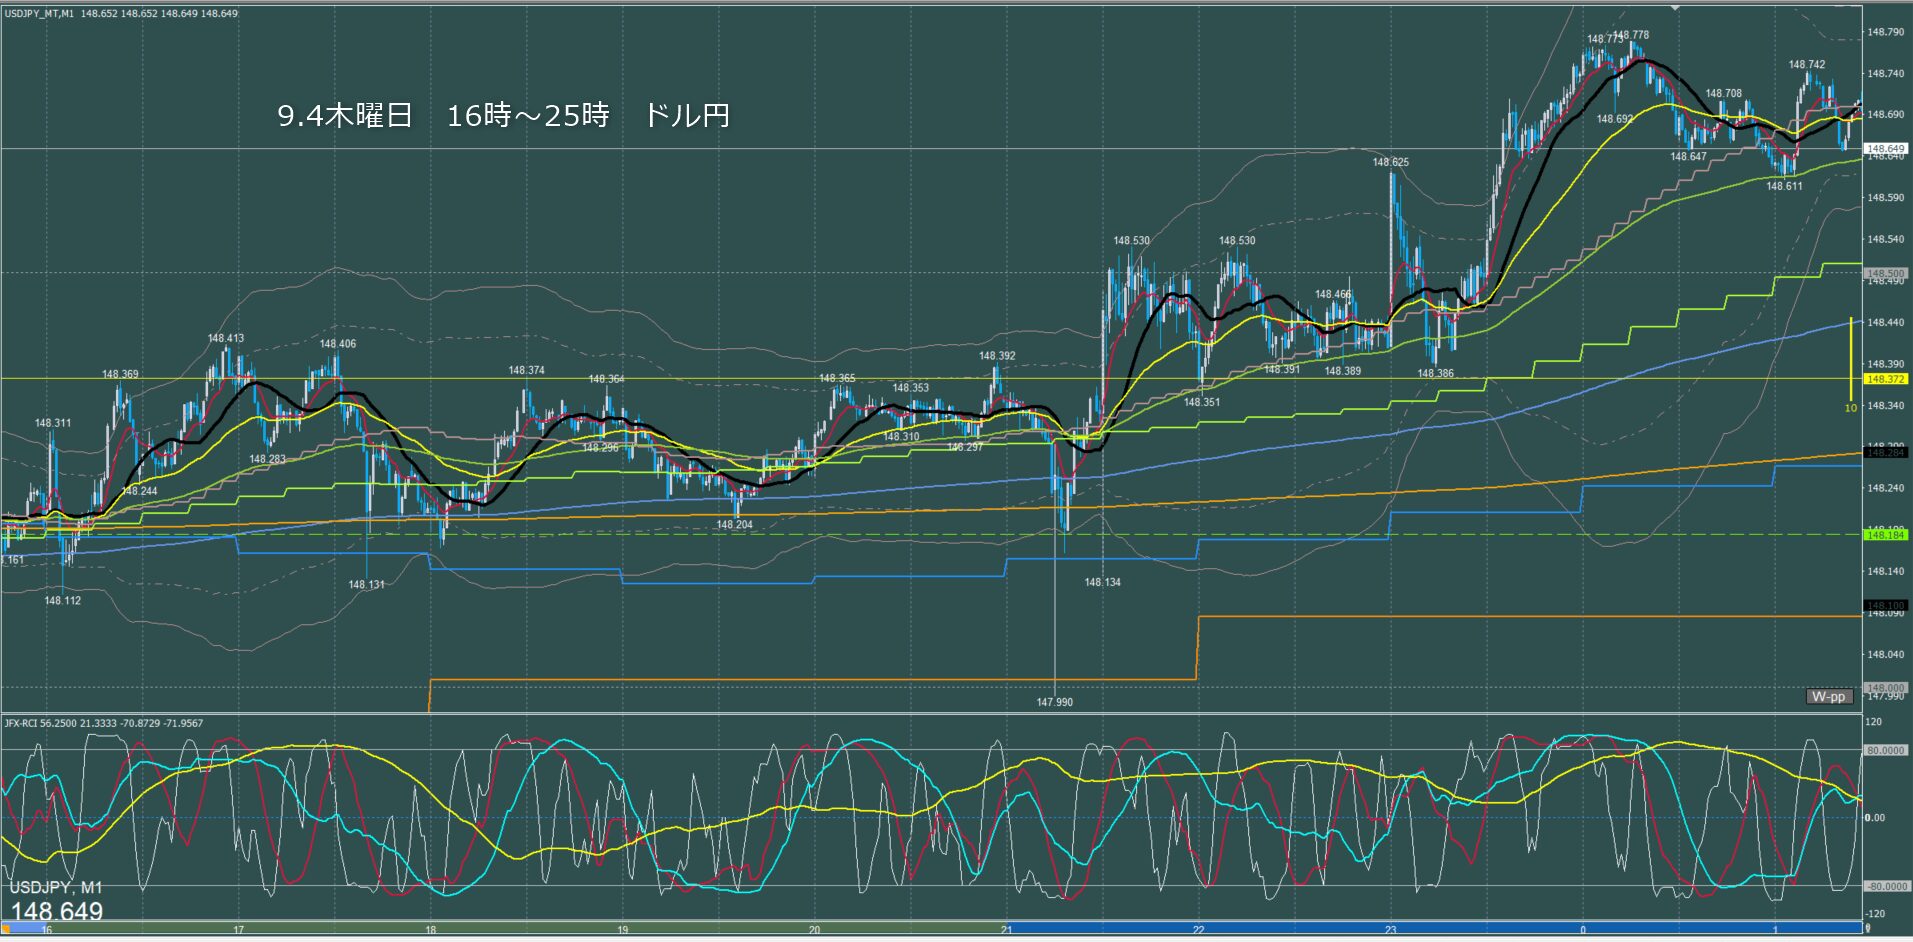Click the large 148.649 price display bottom-left
The width and height of the screenshot is (1913, 942).
click(57, 911)
